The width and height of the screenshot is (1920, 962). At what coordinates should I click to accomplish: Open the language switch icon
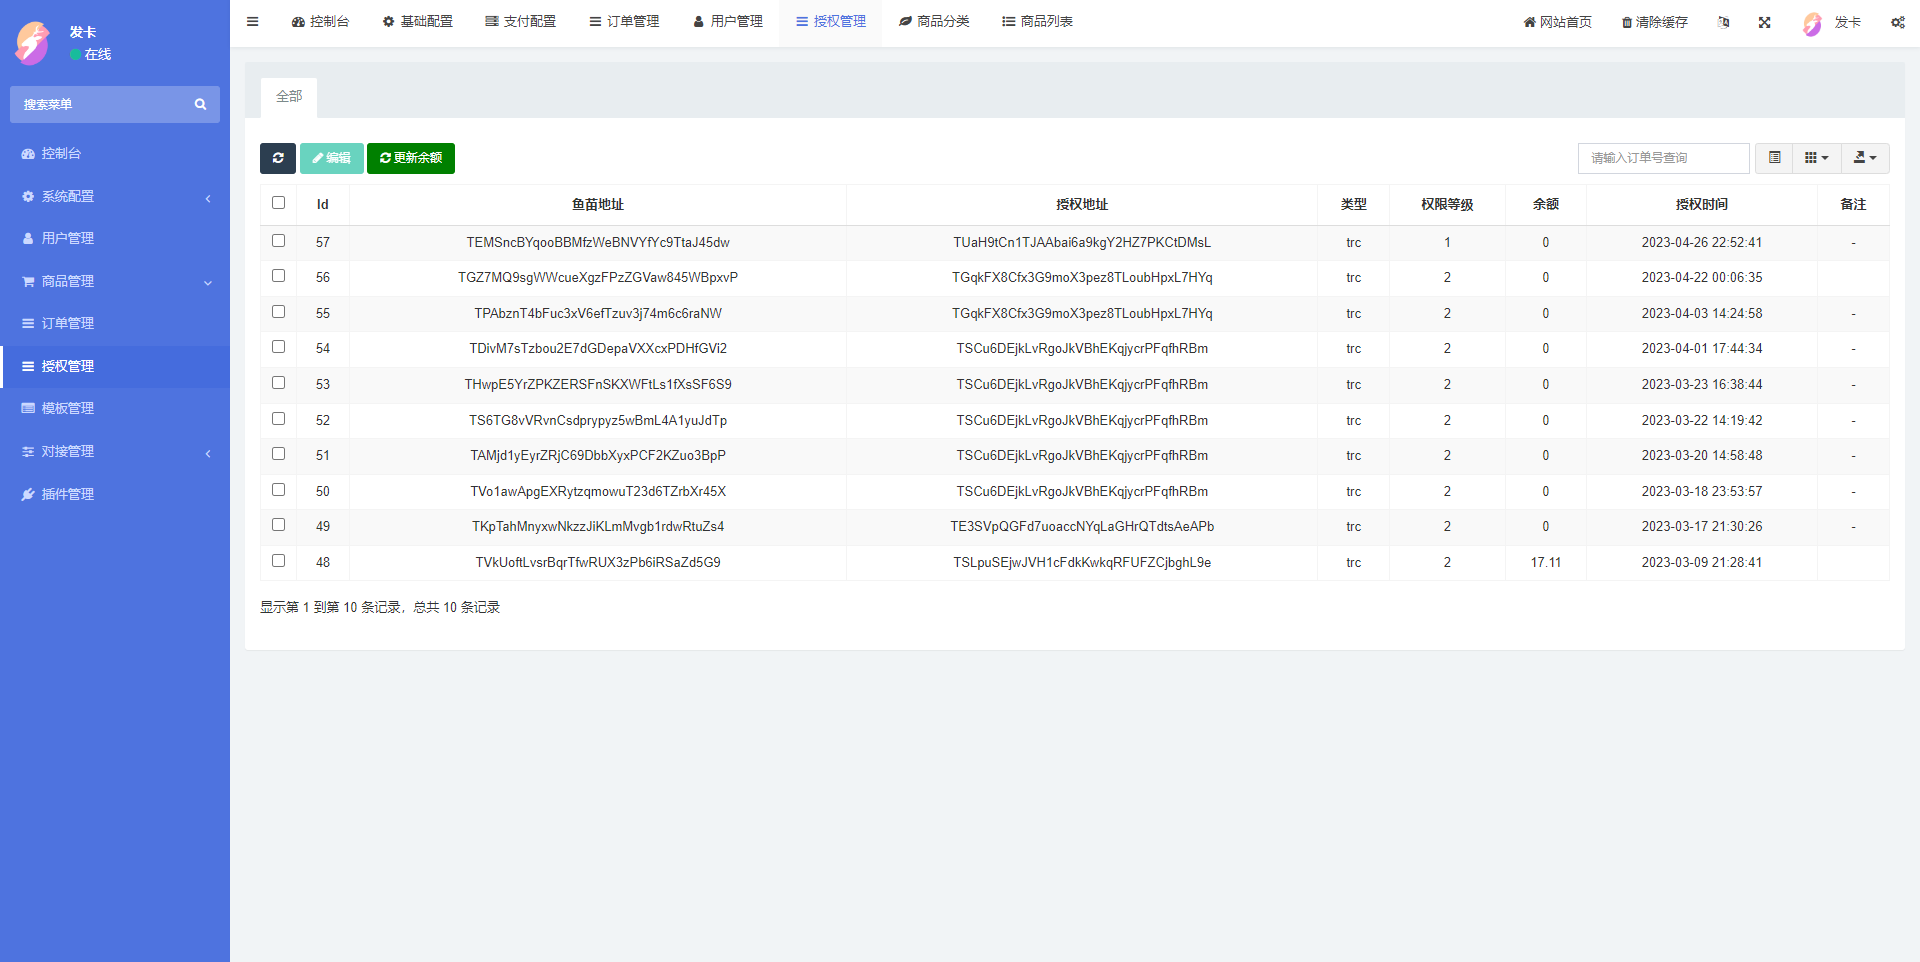click(x=1723, y=22)
